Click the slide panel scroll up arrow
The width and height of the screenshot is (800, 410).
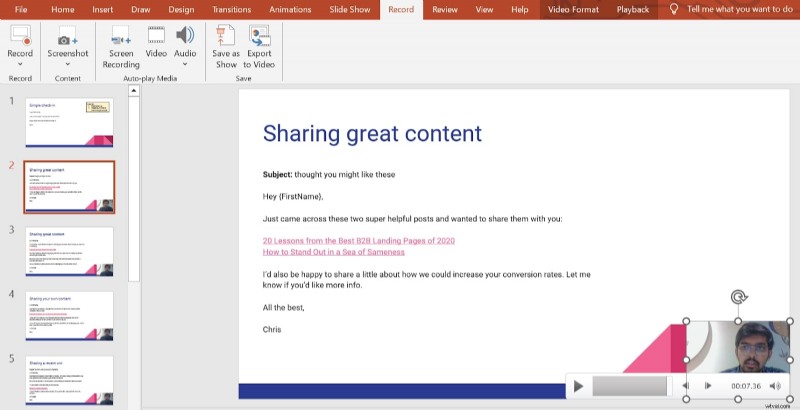(x=134, y=91)
